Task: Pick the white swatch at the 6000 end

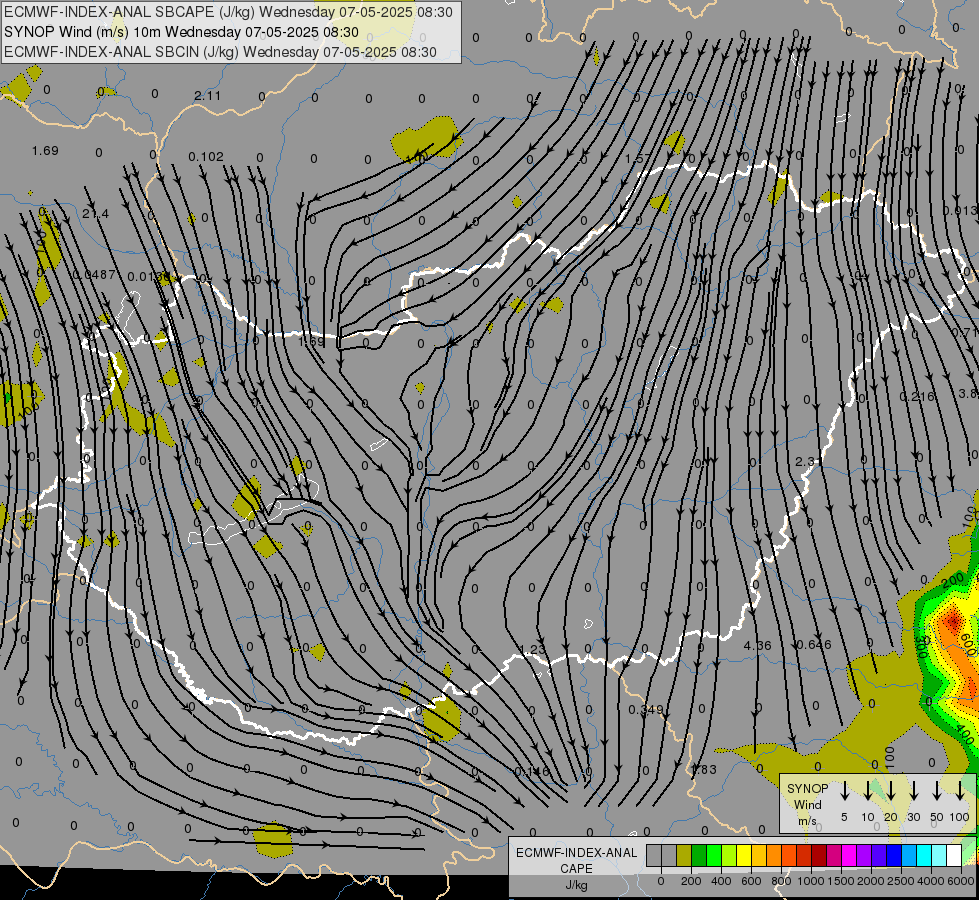Action: 955,855
